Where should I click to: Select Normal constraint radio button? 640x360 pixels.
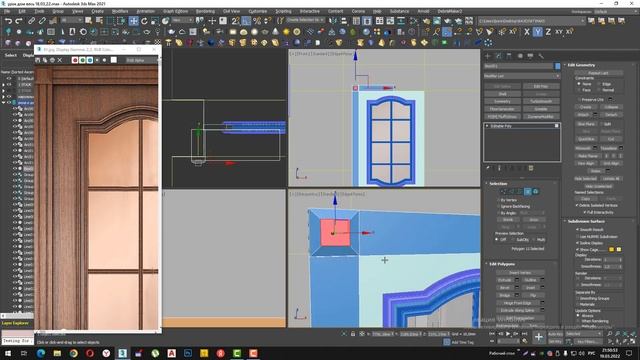pos(599,90)
